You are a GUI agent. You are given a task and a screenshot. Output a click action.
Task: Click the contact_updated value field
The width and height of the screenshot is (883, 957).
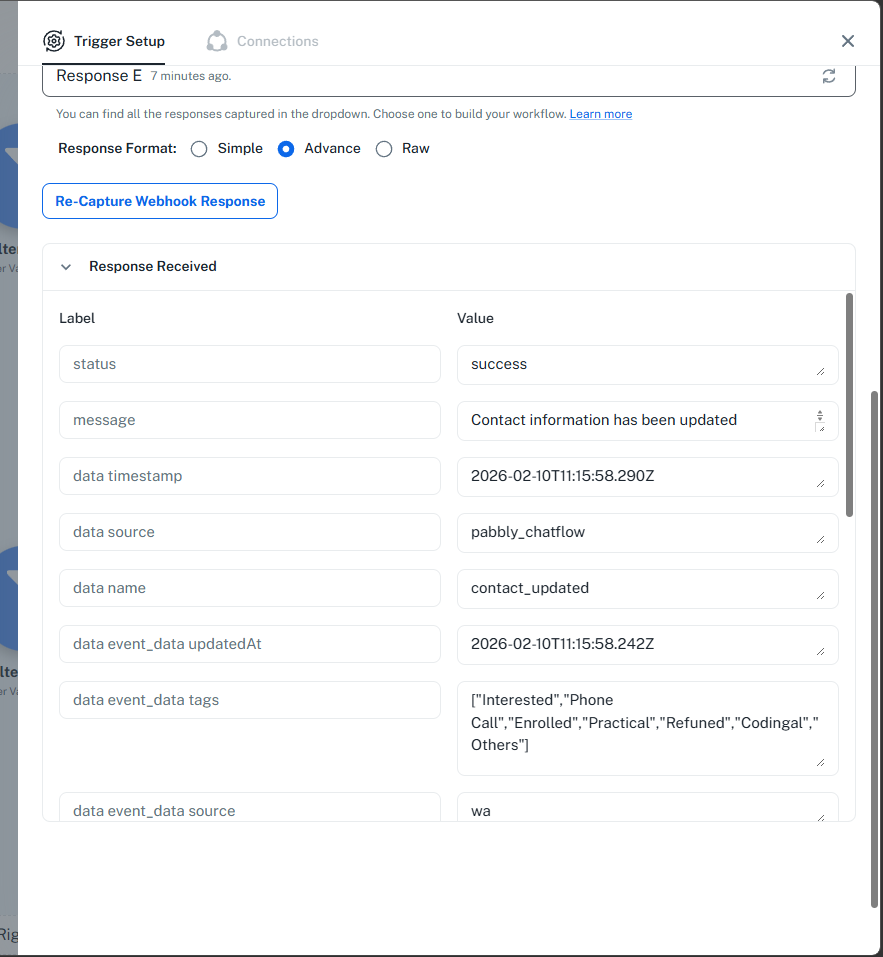(x=640, y=588)
